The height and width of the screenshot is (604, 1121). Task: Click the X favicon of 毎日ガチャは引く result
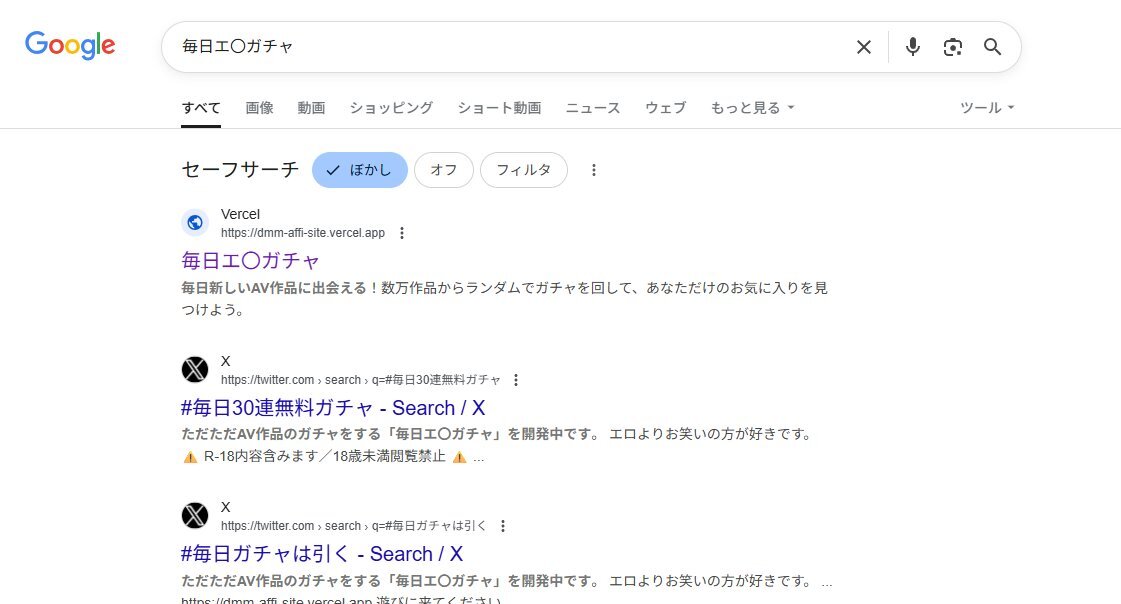tap(194, 515)
